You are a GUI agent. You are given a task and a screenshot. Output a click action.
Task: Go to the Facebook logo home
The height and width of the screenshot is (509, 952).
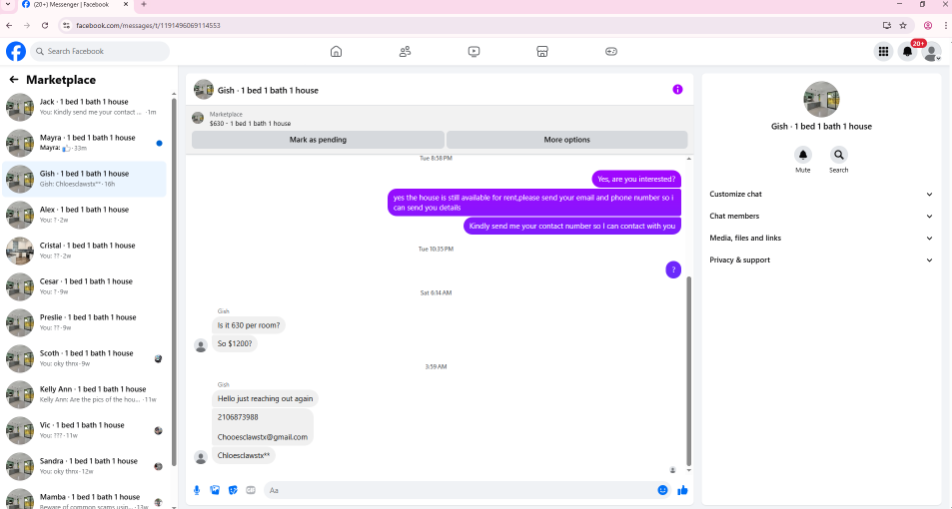pyautogui.click(x=16, y=52)
